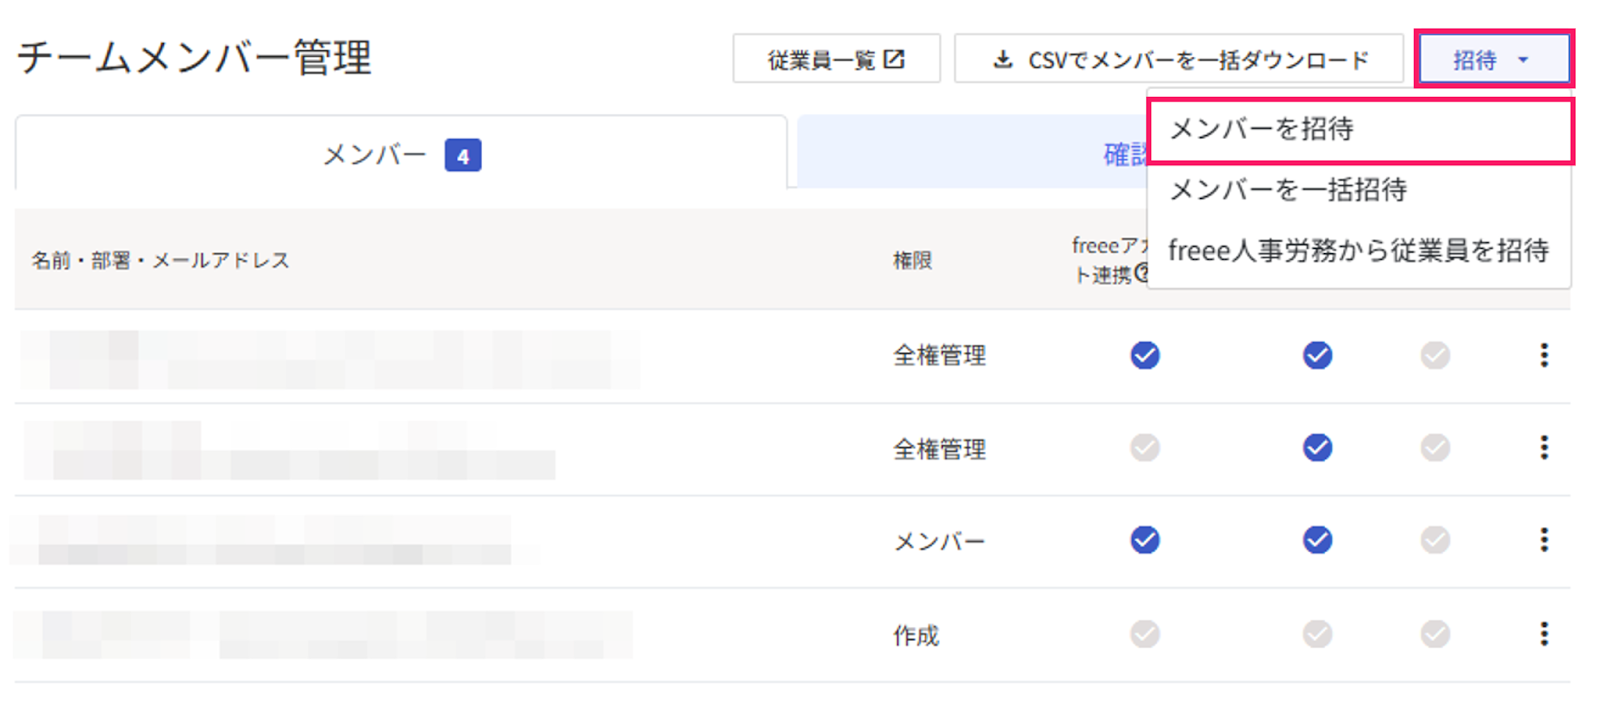This screenshot has height=705, width=1600.
Task: Open three-dot menu for メンバー role row
Action: coord(1544,540)
